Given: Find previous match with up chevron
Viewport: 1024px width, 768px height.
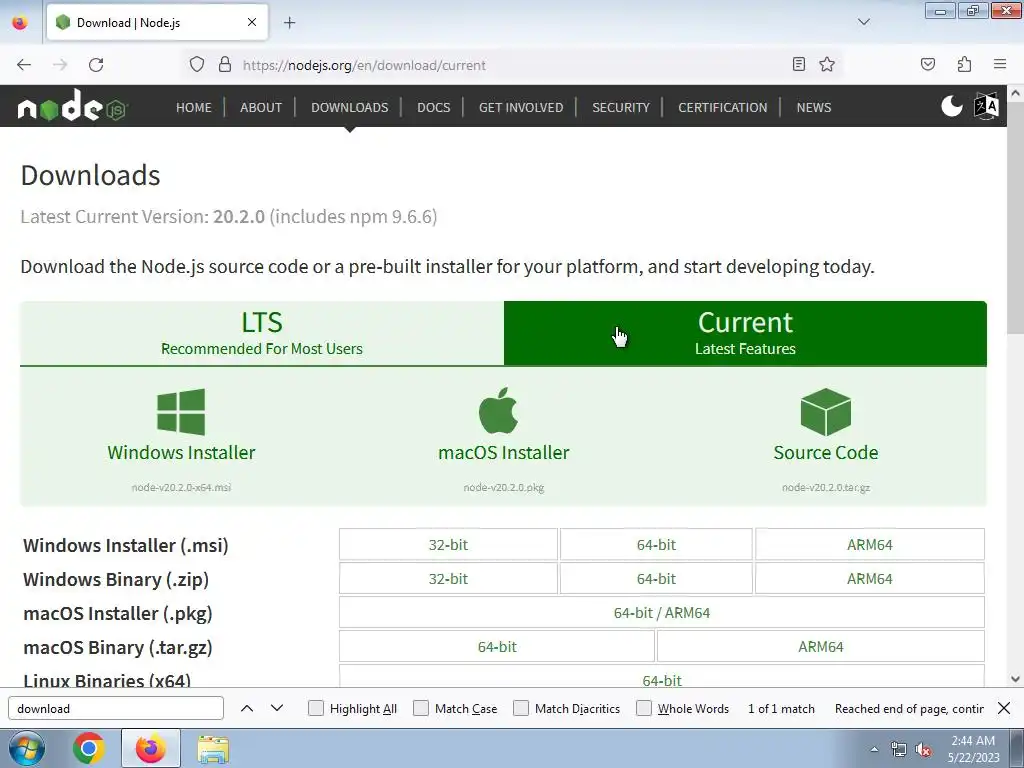Looking at the screenshot, I should (247, 708).
